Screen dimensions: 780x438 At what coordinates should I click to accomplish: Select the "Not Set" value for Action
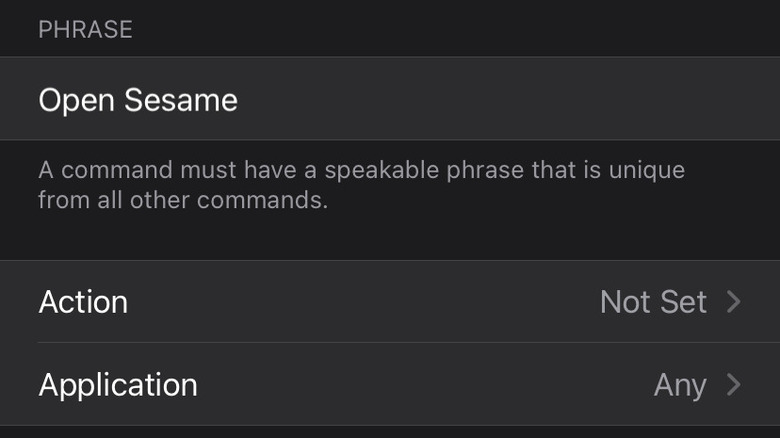point(653,301)
